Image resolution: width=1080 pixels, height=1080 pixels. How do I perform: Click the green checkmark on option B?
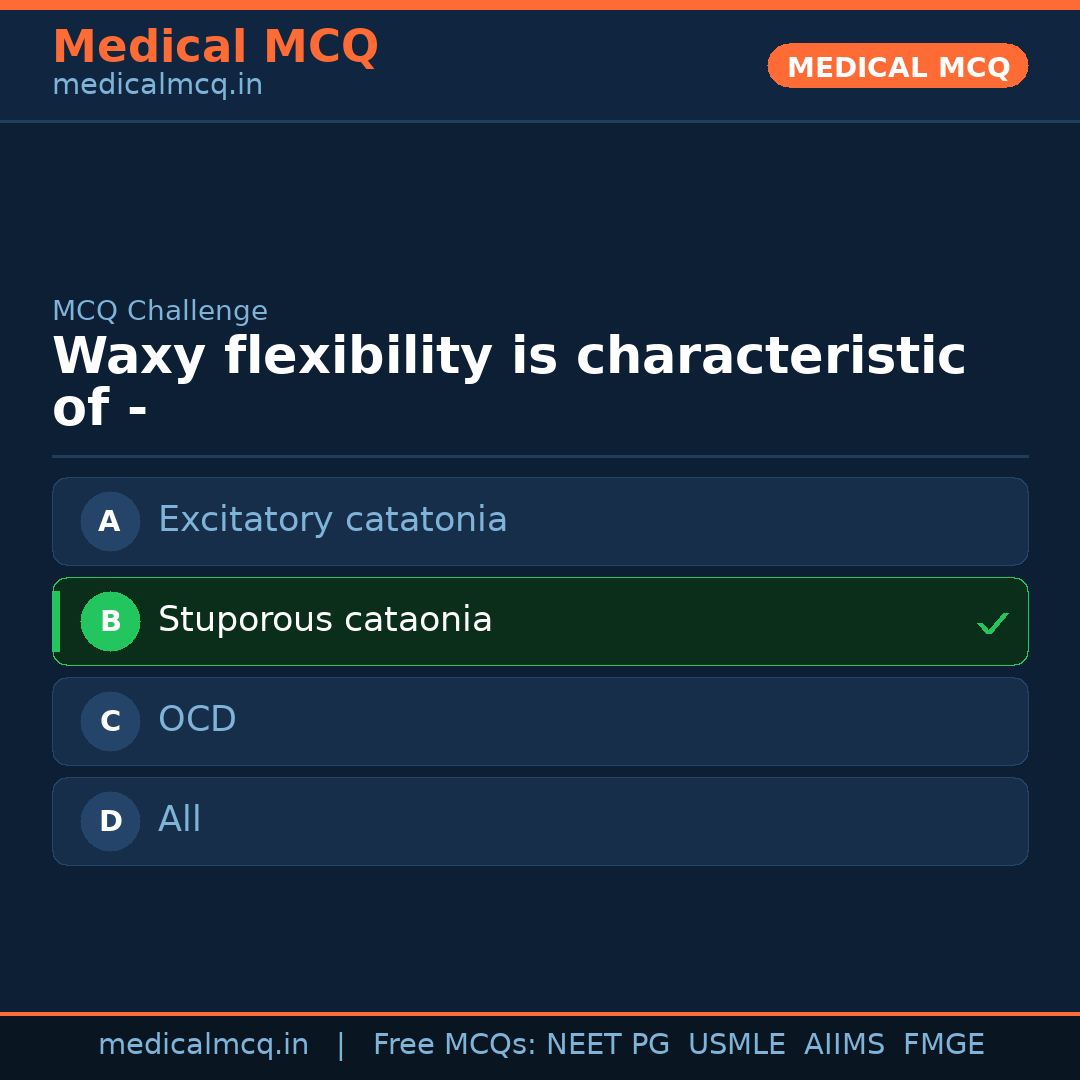click(992, 624)
